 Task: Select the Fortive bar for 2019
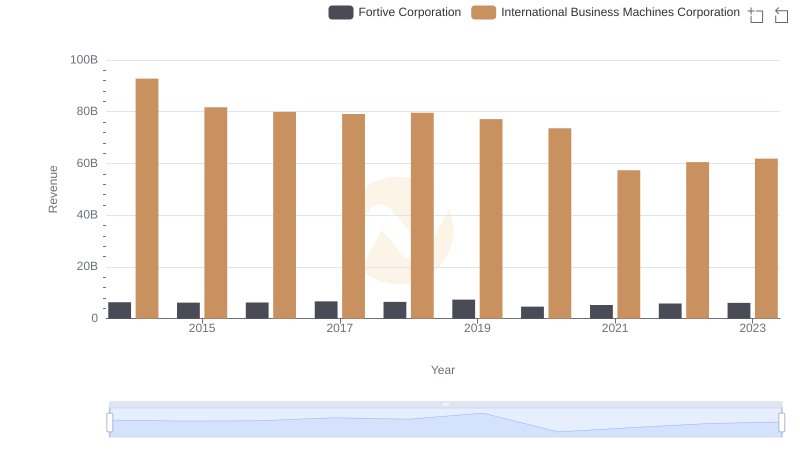tap(463, 309)
